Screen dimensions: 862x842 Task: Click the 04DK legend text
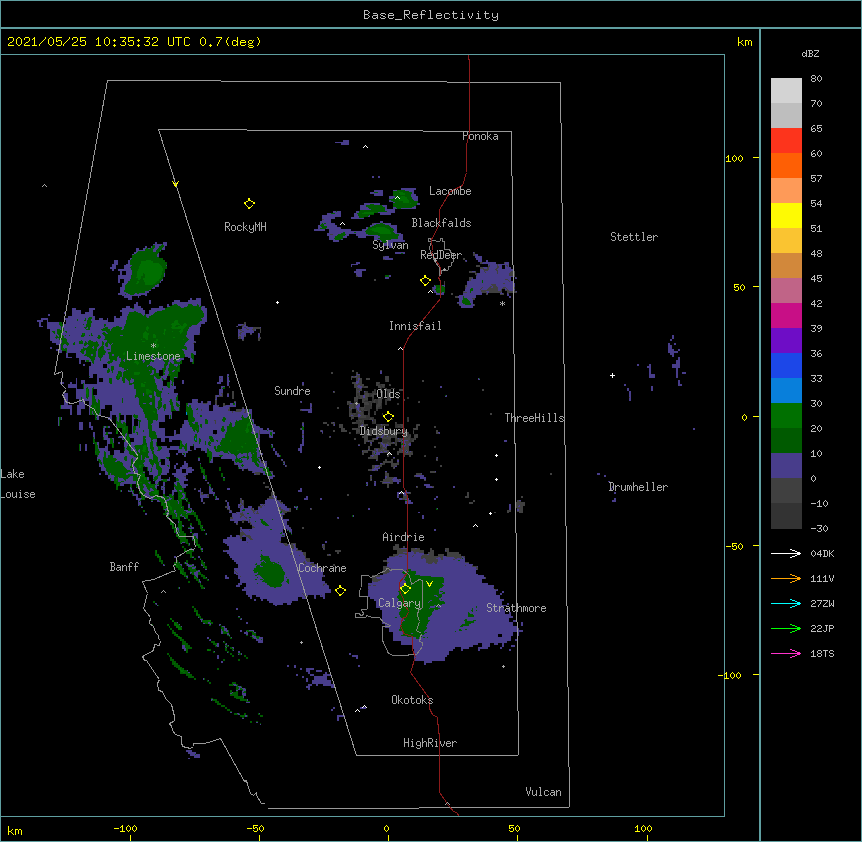(822, 553)
